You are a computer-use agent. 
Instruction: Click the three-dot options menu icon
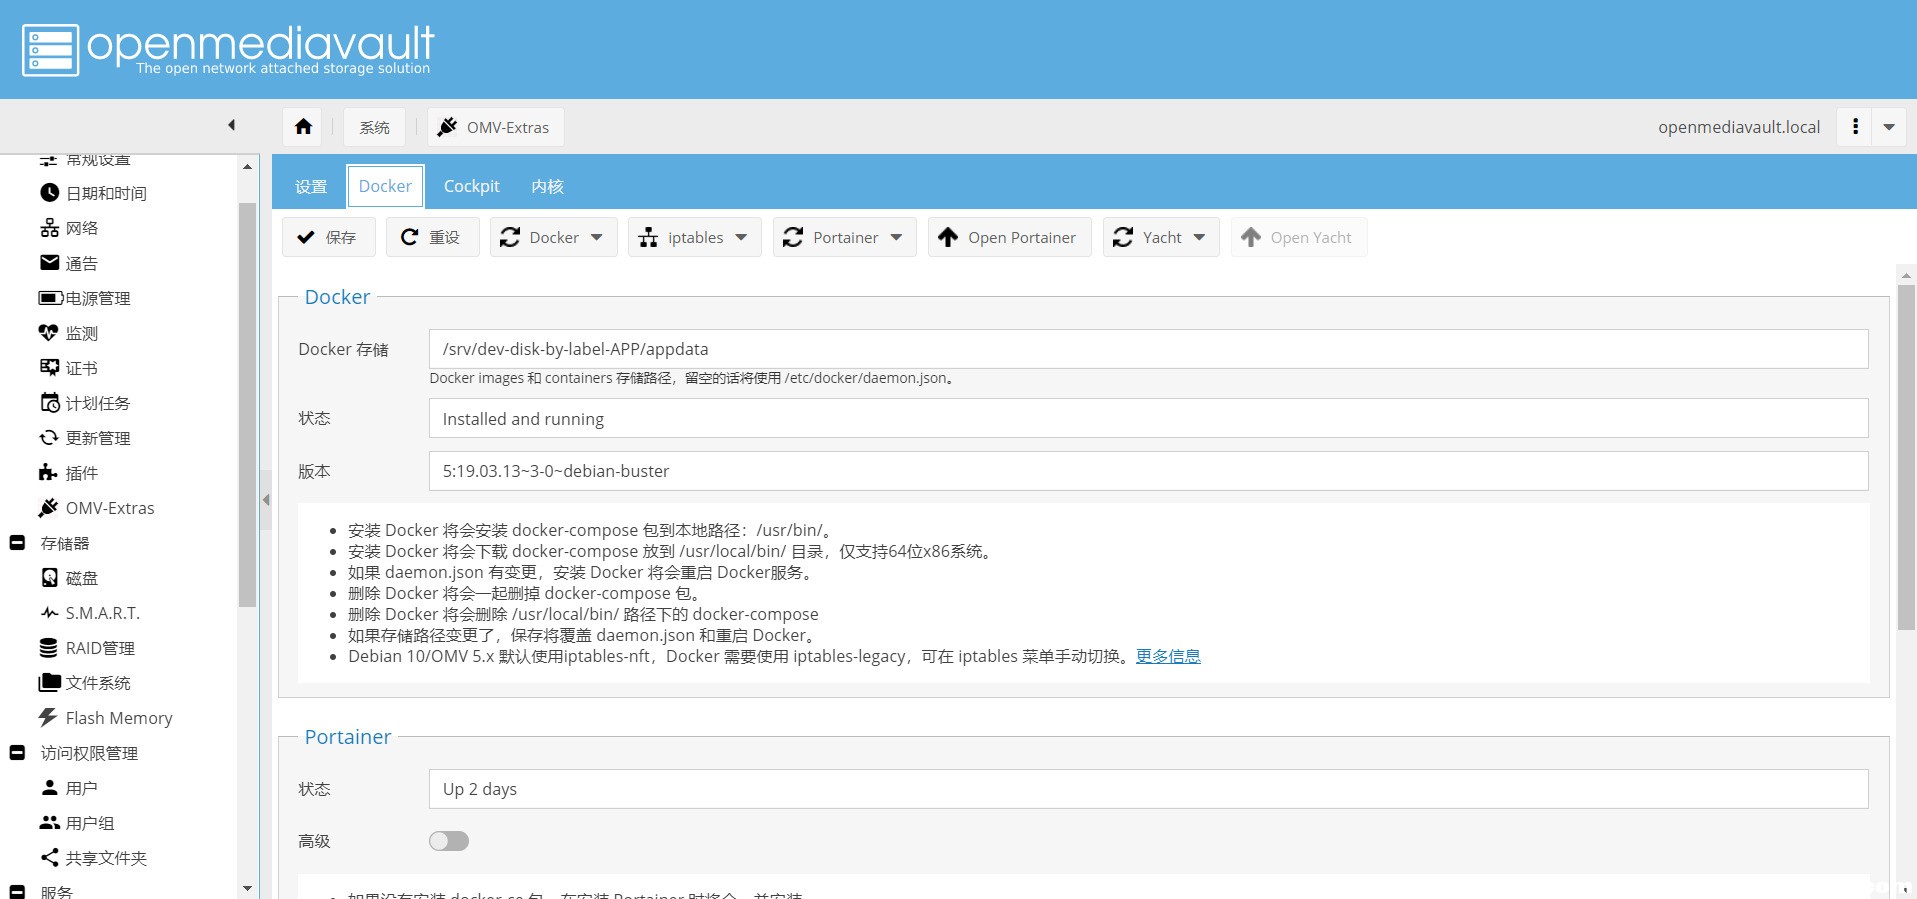(1855, 127)
